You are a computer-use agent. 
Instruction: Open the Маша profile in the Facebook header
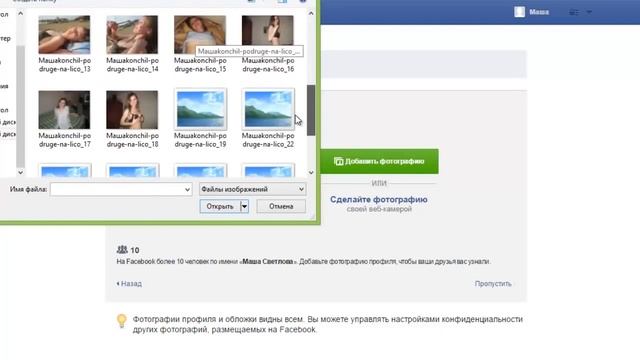tap(531, 12)
